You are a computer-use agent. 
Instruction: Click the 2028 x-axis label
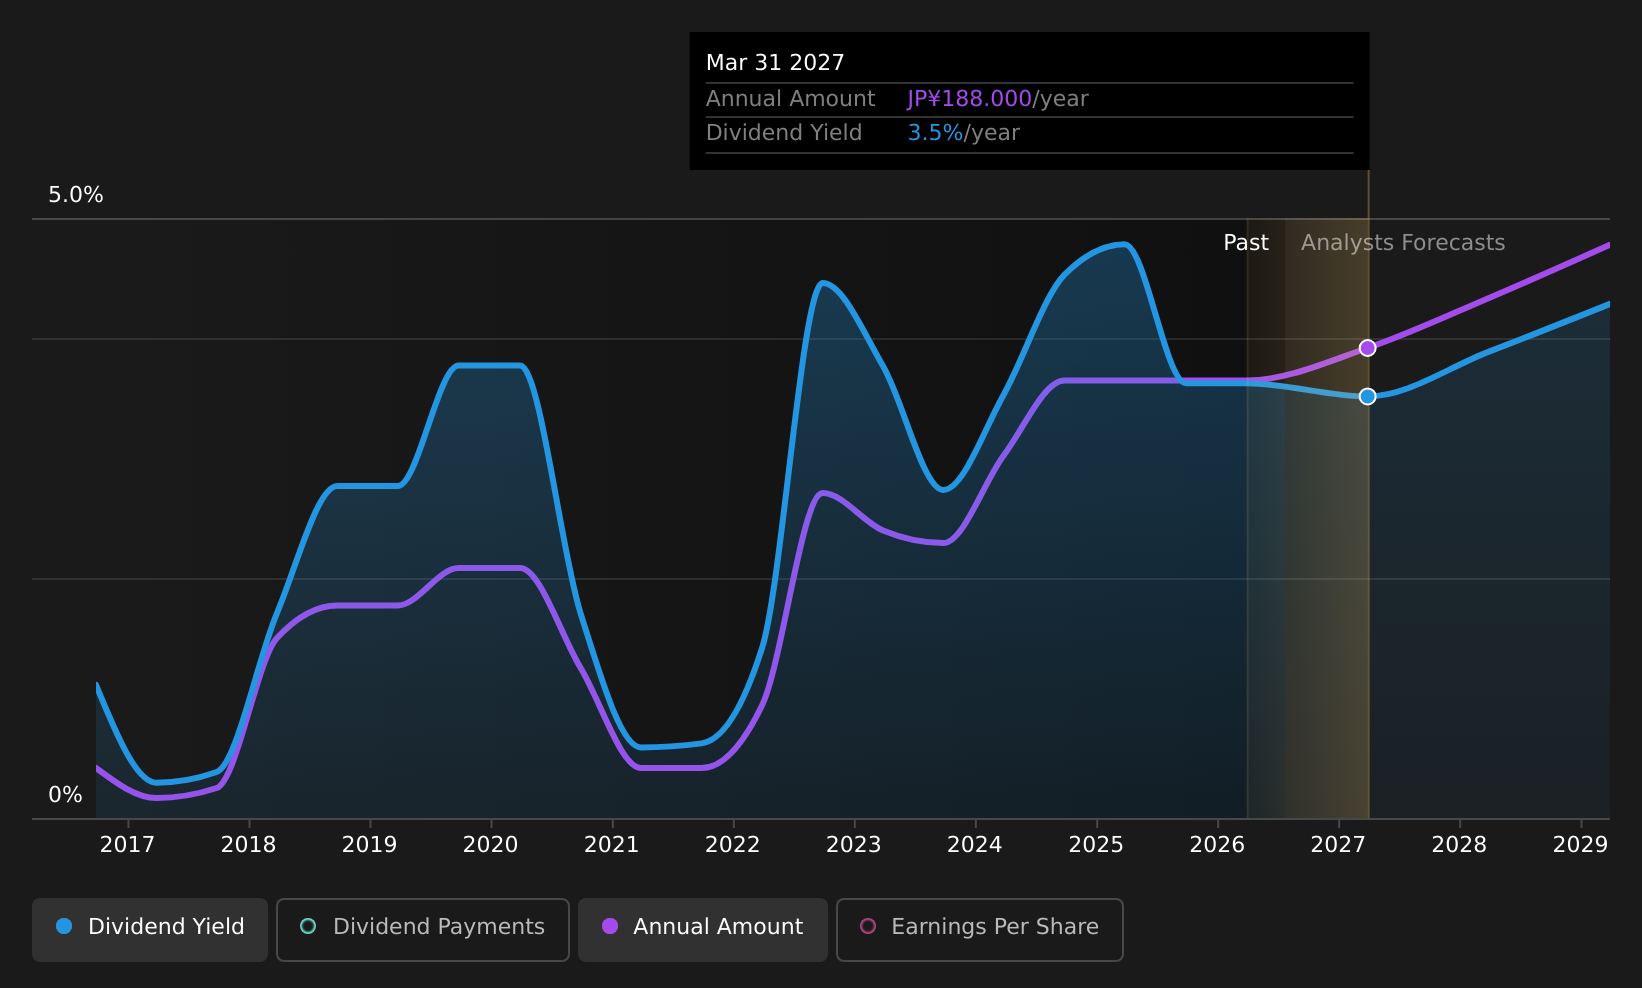coord(1459,845)
